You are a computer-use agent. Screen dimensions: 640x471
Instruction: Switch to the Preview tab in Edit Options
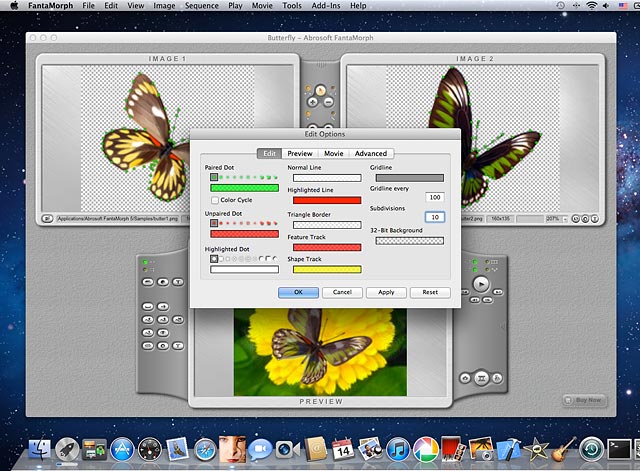pyautogui.click(x=300, y=153)
